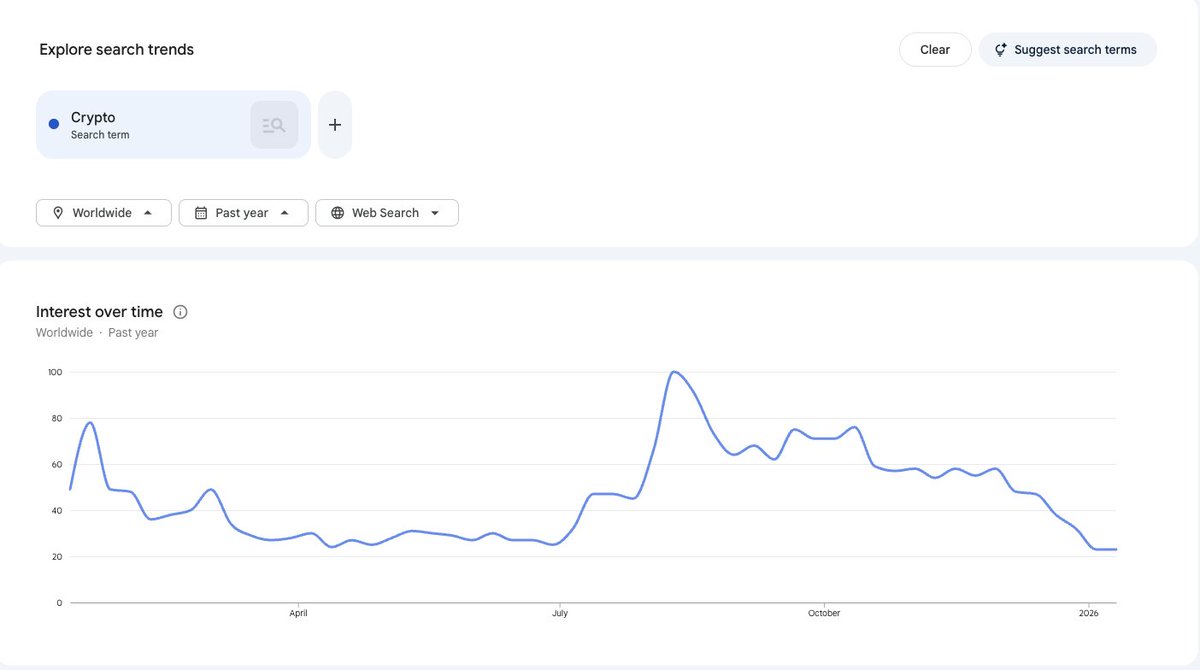Click the Explore search trends heading
The width and height of the screenshot is (1200, 670).
click(x=116, y=49)
